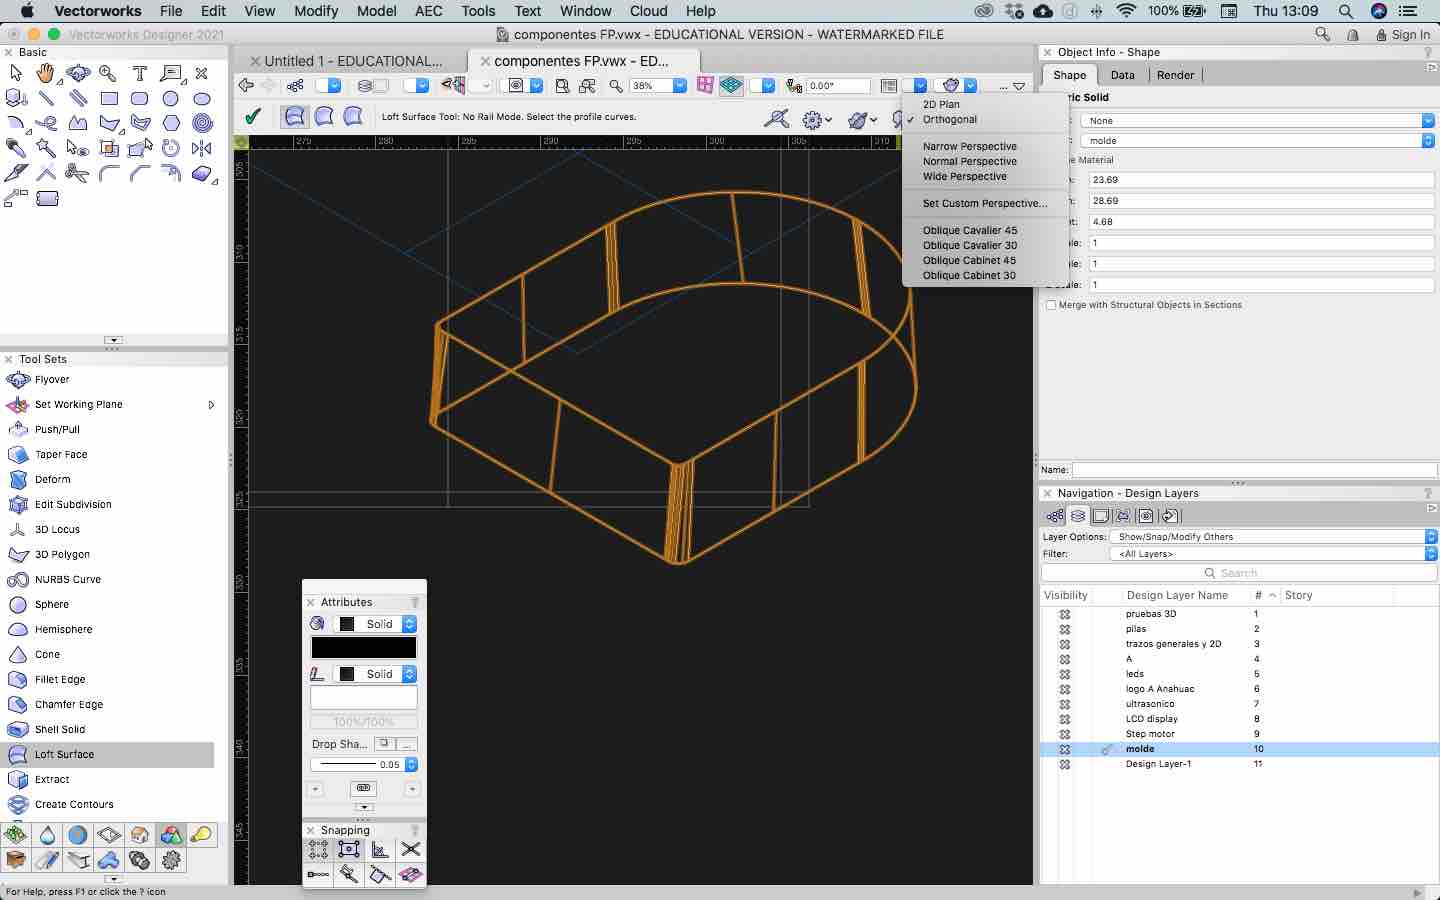Toggle visibility of Design Layer-1

click(1065, 764)
